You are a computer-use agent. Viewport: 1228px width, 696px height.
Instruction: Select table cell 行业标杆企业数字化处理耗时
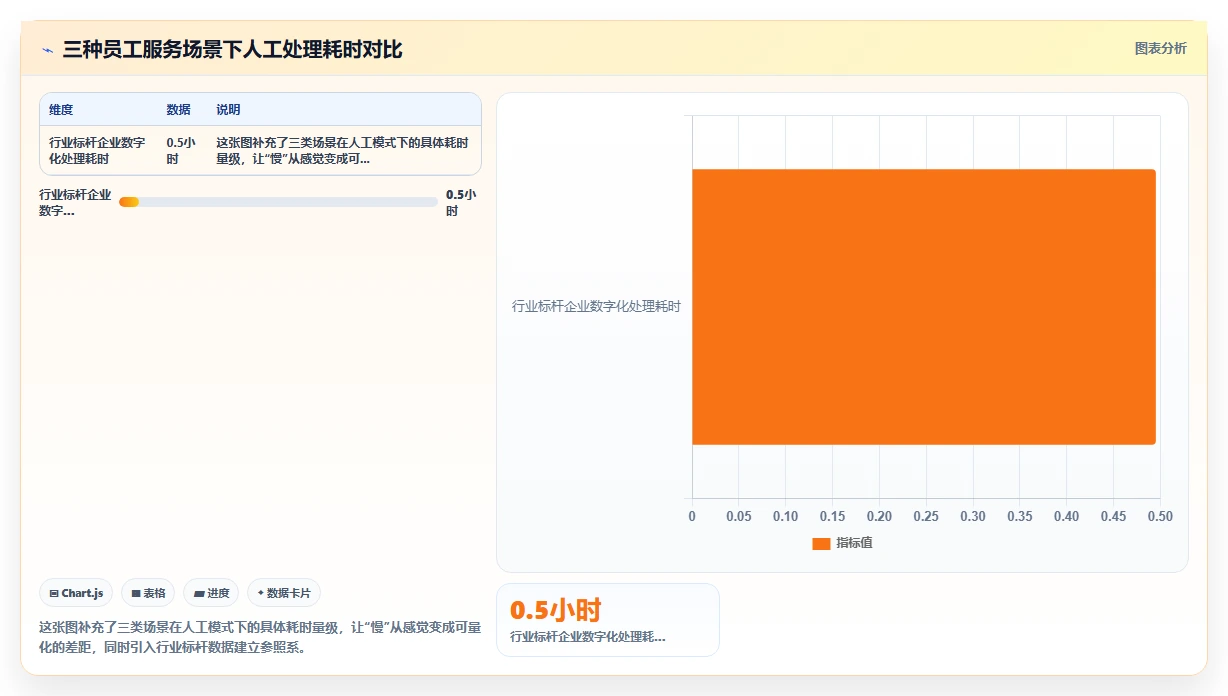click(x=97, y=150)
